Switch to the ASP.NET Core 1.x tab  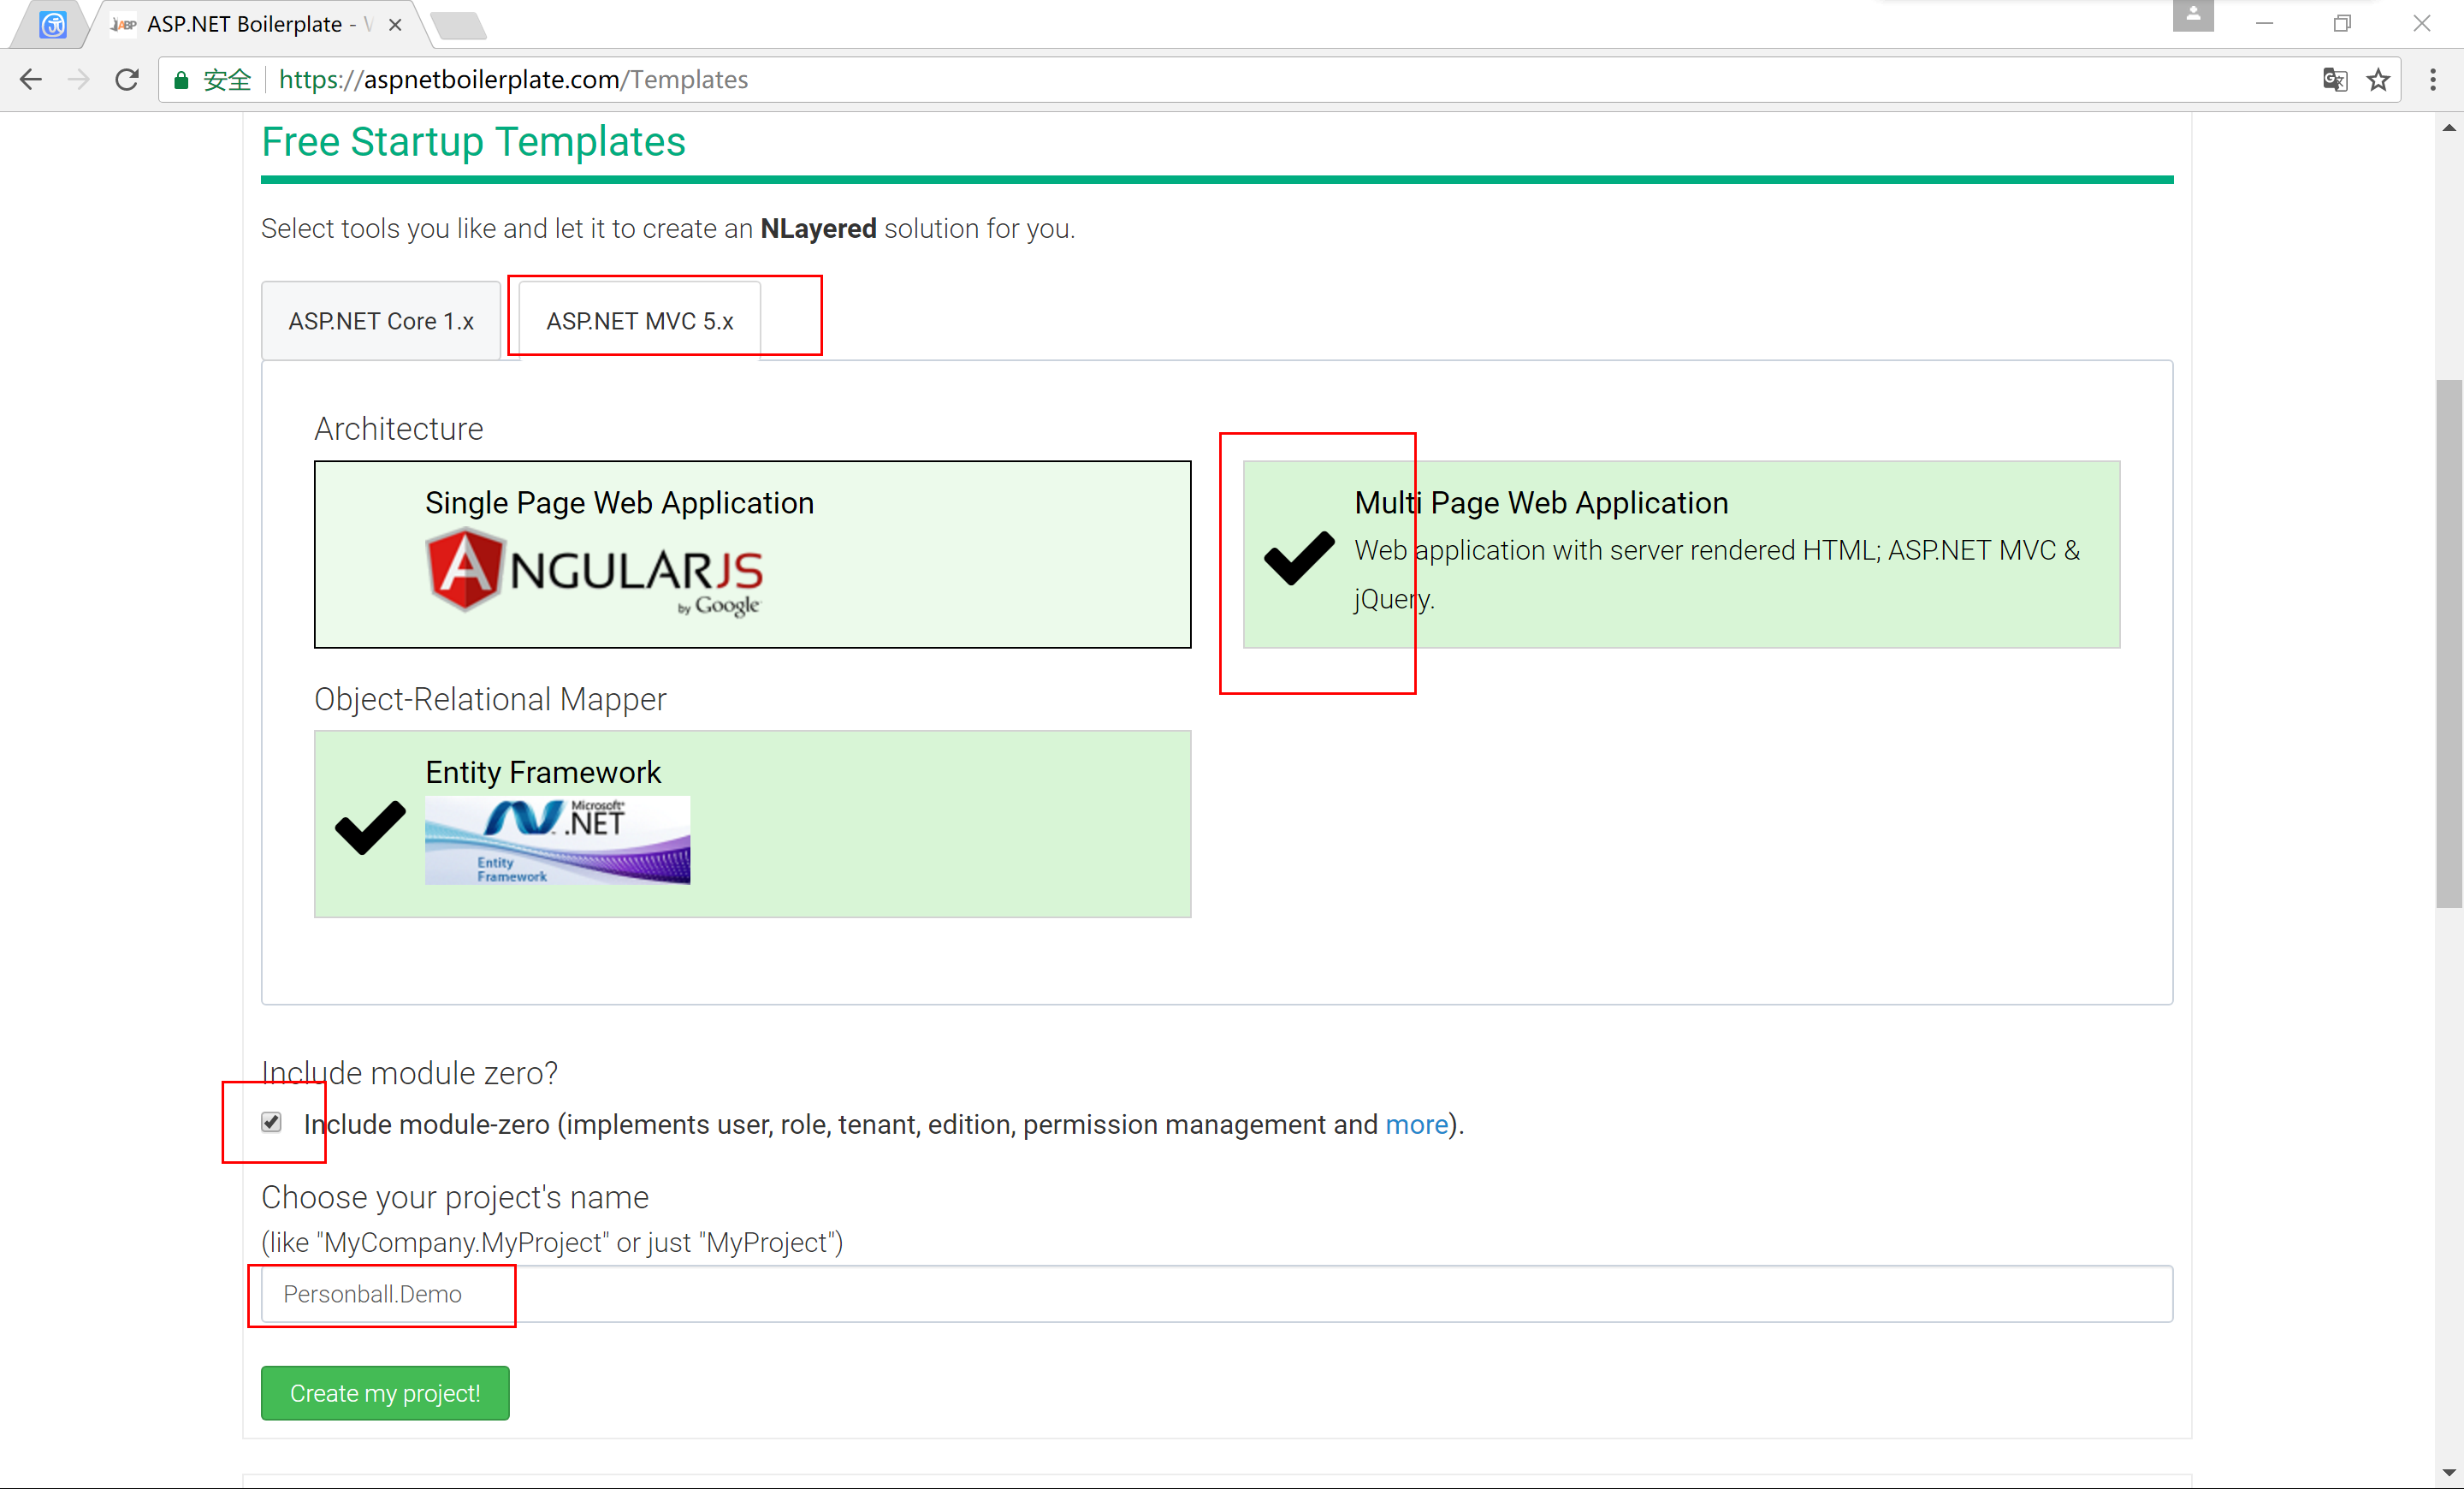click(x=381, y=321)
